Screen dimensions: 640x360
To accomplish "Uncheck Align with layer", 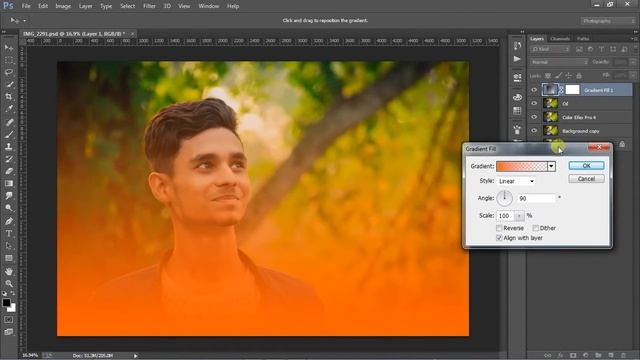I will pyautogui.click(x=499, y=238).
